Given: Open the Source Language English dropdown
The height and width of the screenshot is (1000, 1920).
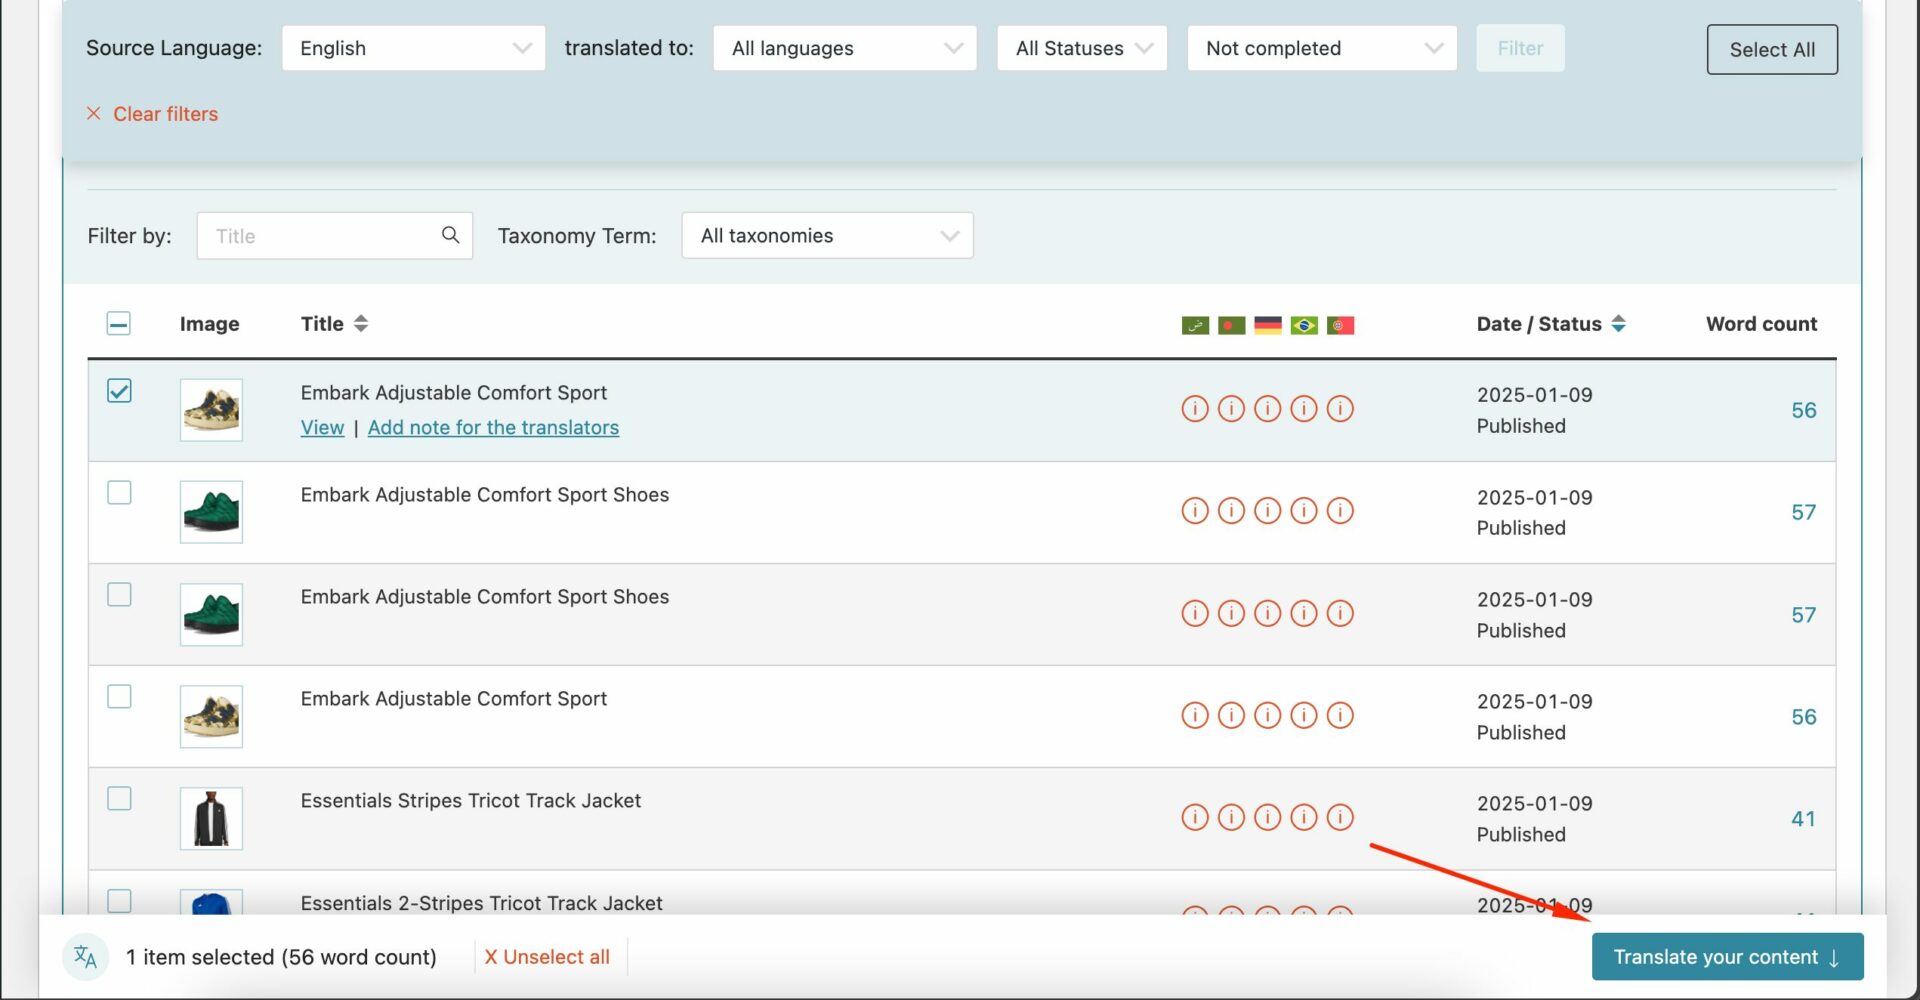Looking at the screenshot, I should [414, 48].
